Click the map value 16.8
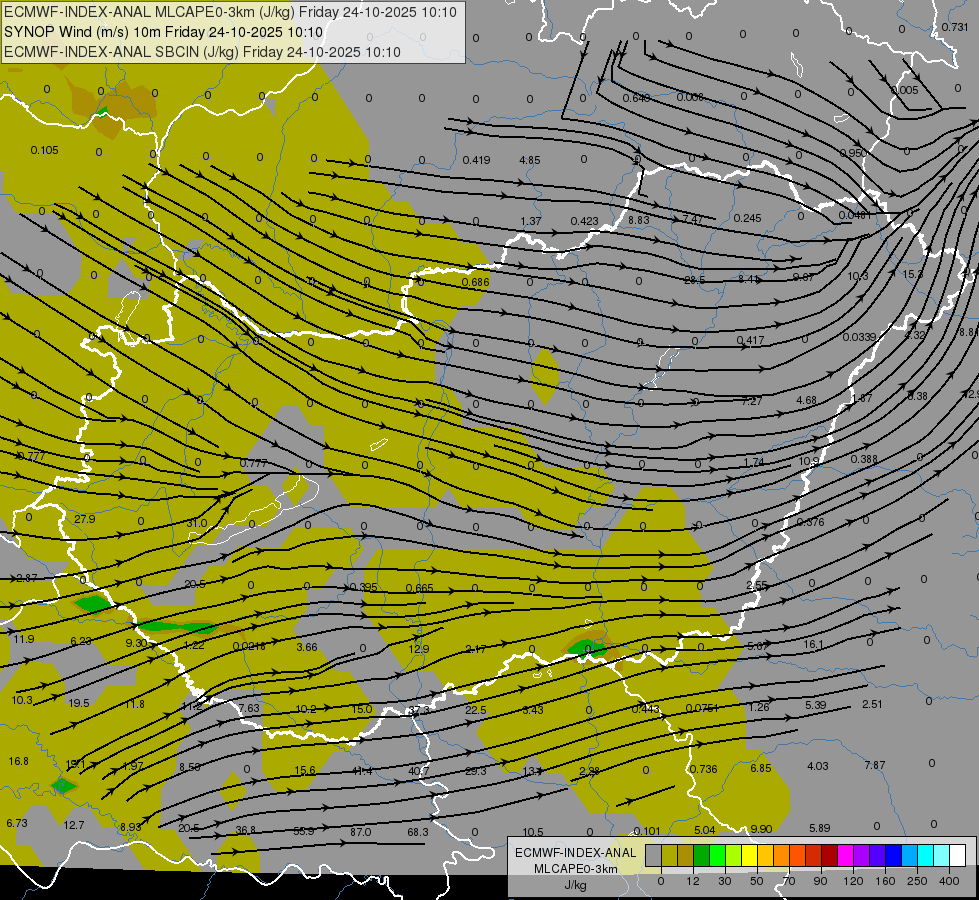This screenshot has height=900, width=979. pos(19,761)
